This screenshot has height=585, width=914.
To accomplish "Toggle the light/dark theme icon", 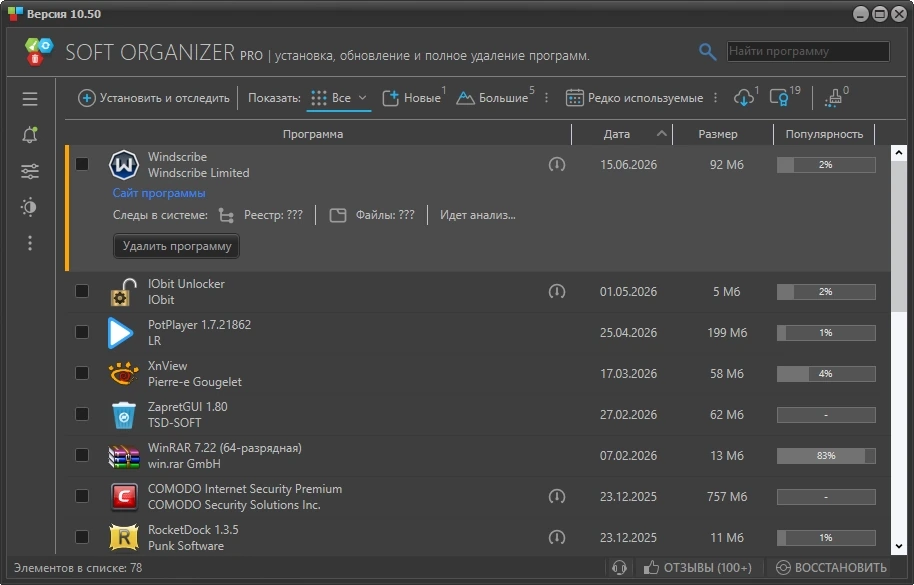I will [x=30, y=207].
